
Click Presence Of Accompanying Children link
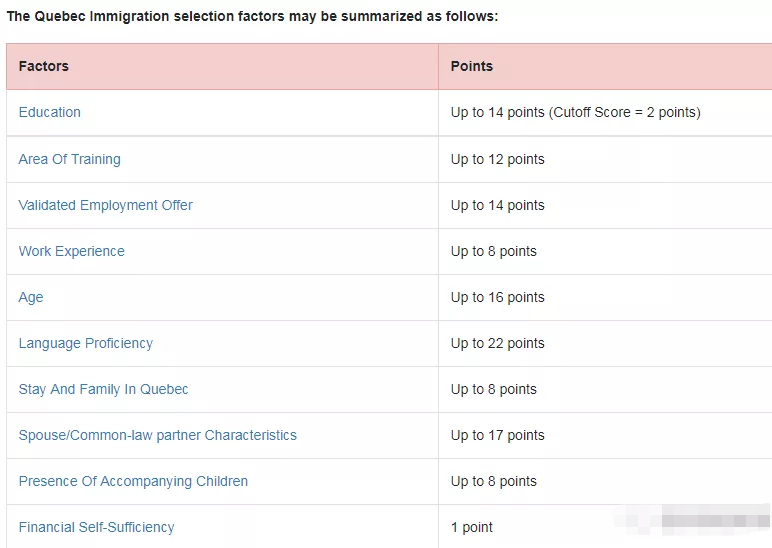click(133, 481)
